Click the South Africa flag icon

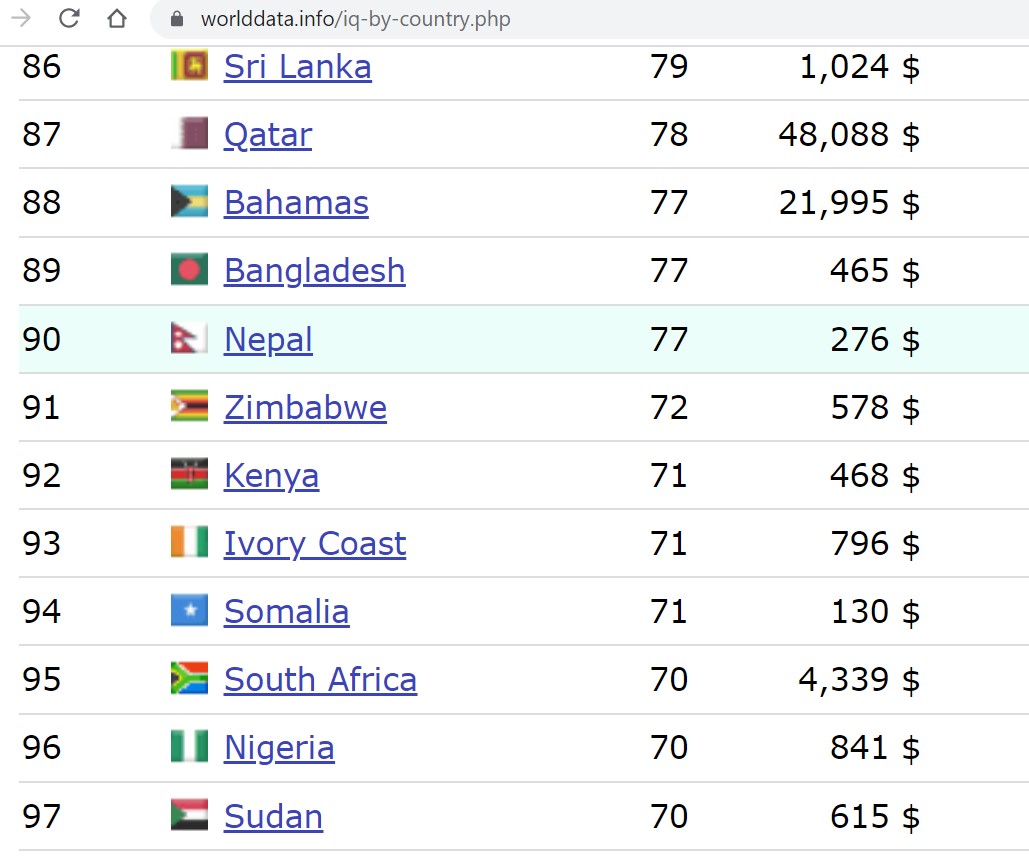pyautogui.click(x=189, y=678)
